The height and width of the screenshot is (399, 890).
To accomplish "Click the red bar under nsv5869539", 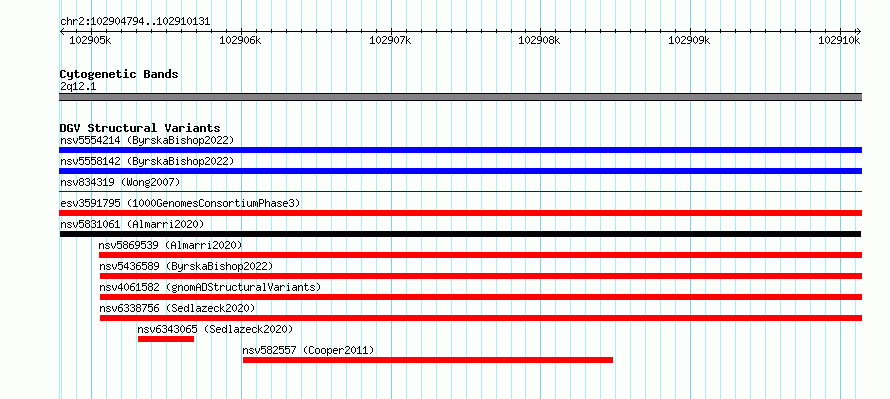I will click(480, 255).
